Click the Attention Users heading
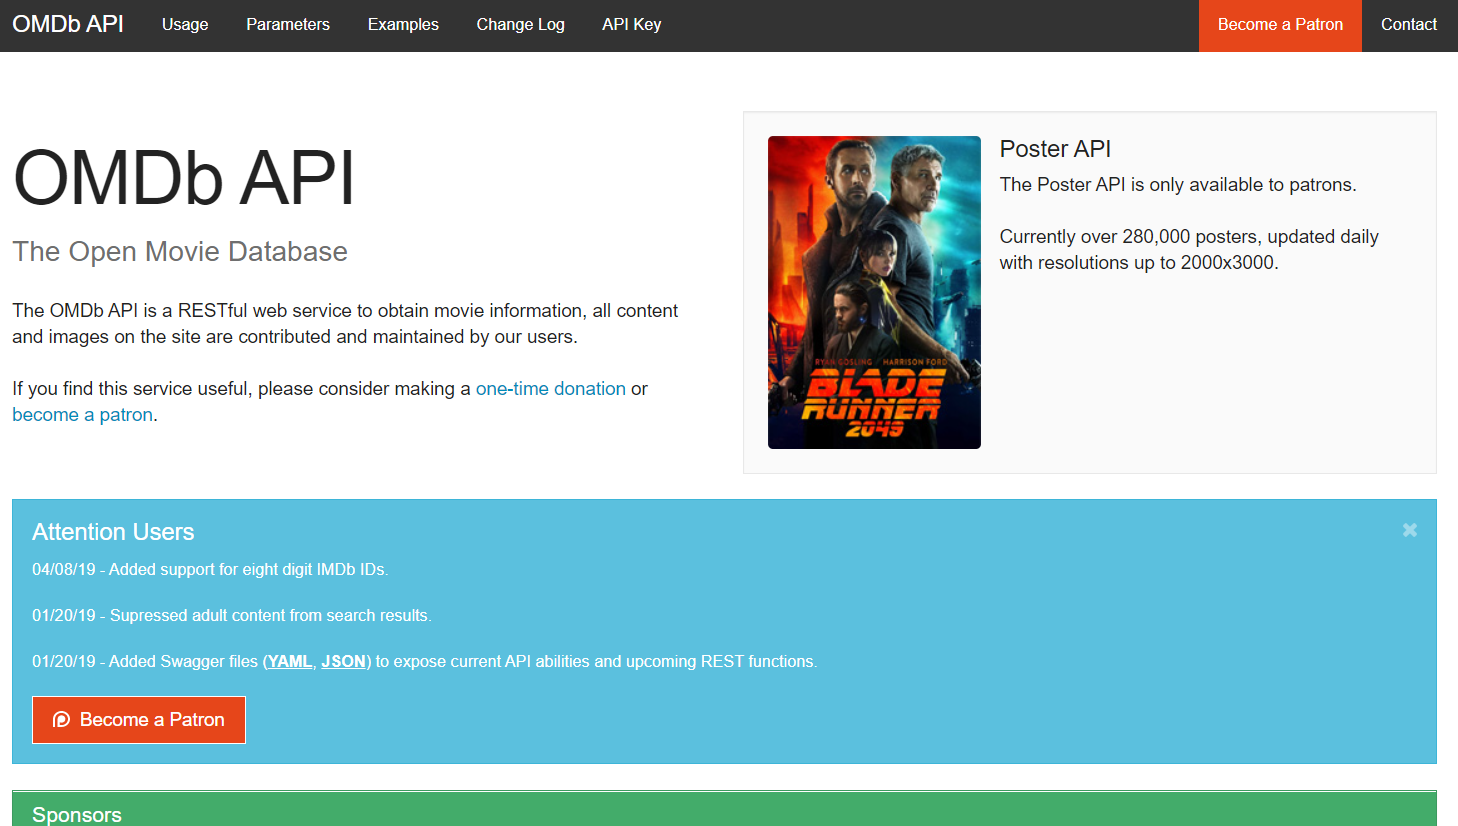The height and width of the screenshot is (826, 1458). (x=113, y=532)
